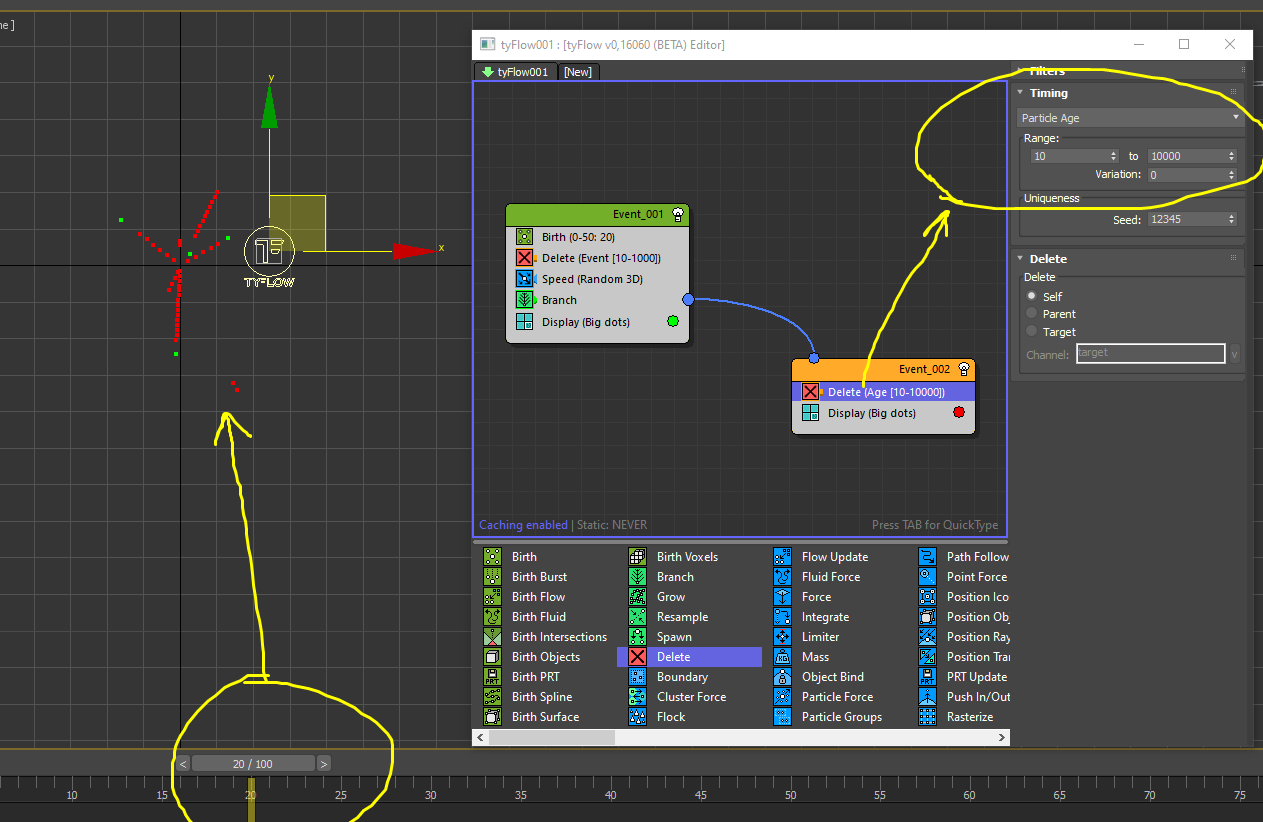Select the Target delete radio button

(1032, 332)
